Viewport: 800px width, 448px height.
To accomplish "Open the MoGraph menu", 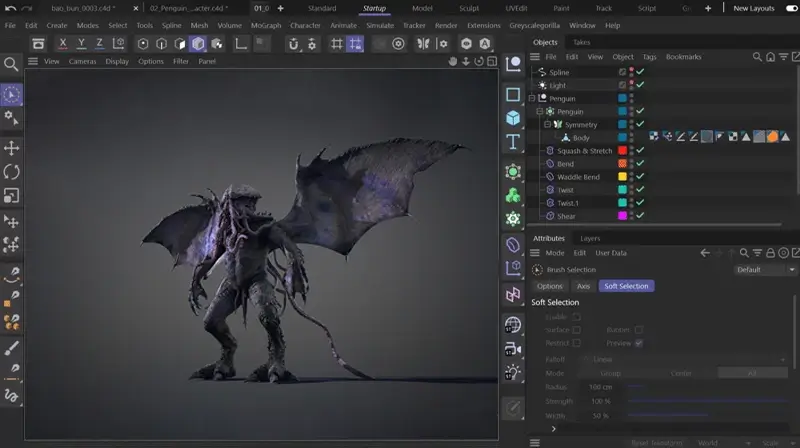I will (x=266, y=25).
